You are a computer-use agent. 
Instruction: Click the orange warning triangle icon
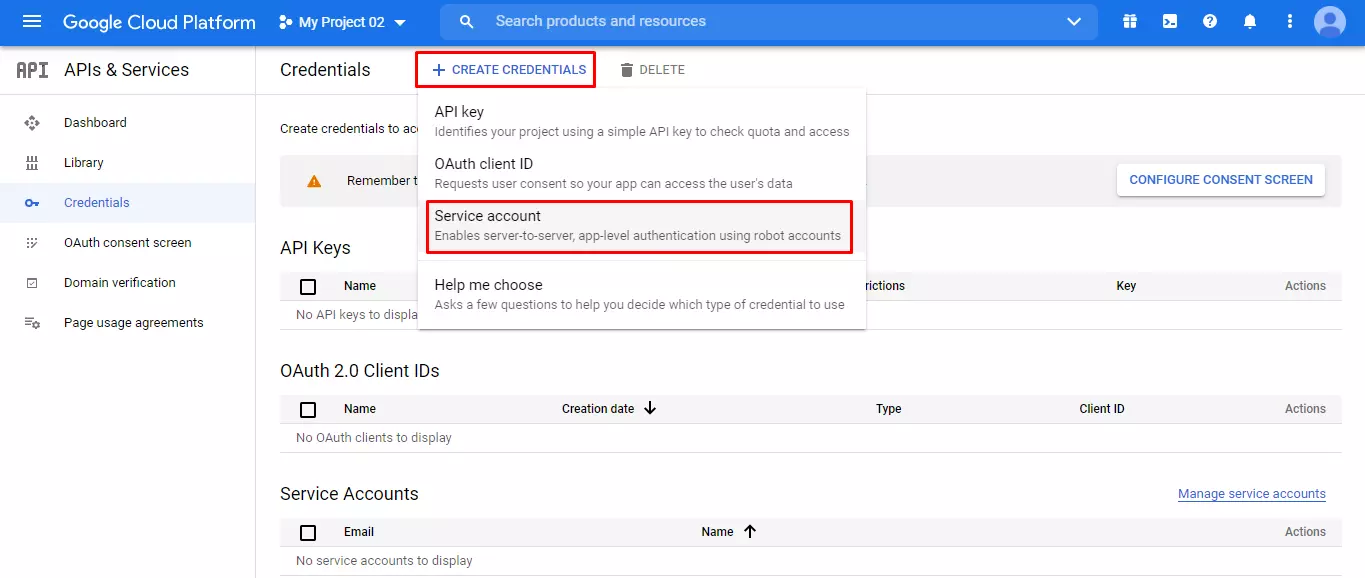314,181
